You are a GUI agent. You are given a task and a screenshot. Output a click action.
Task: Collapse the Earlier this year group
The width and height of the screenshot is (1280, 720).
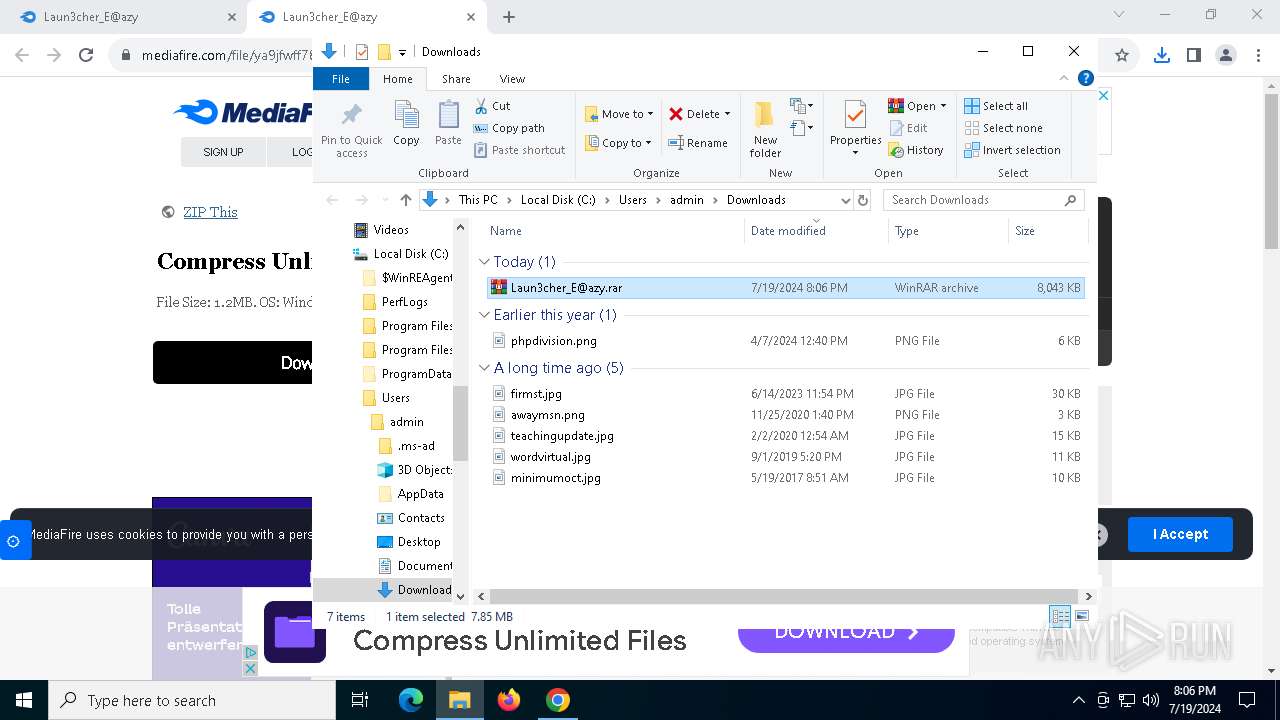[x=484, y=315]
